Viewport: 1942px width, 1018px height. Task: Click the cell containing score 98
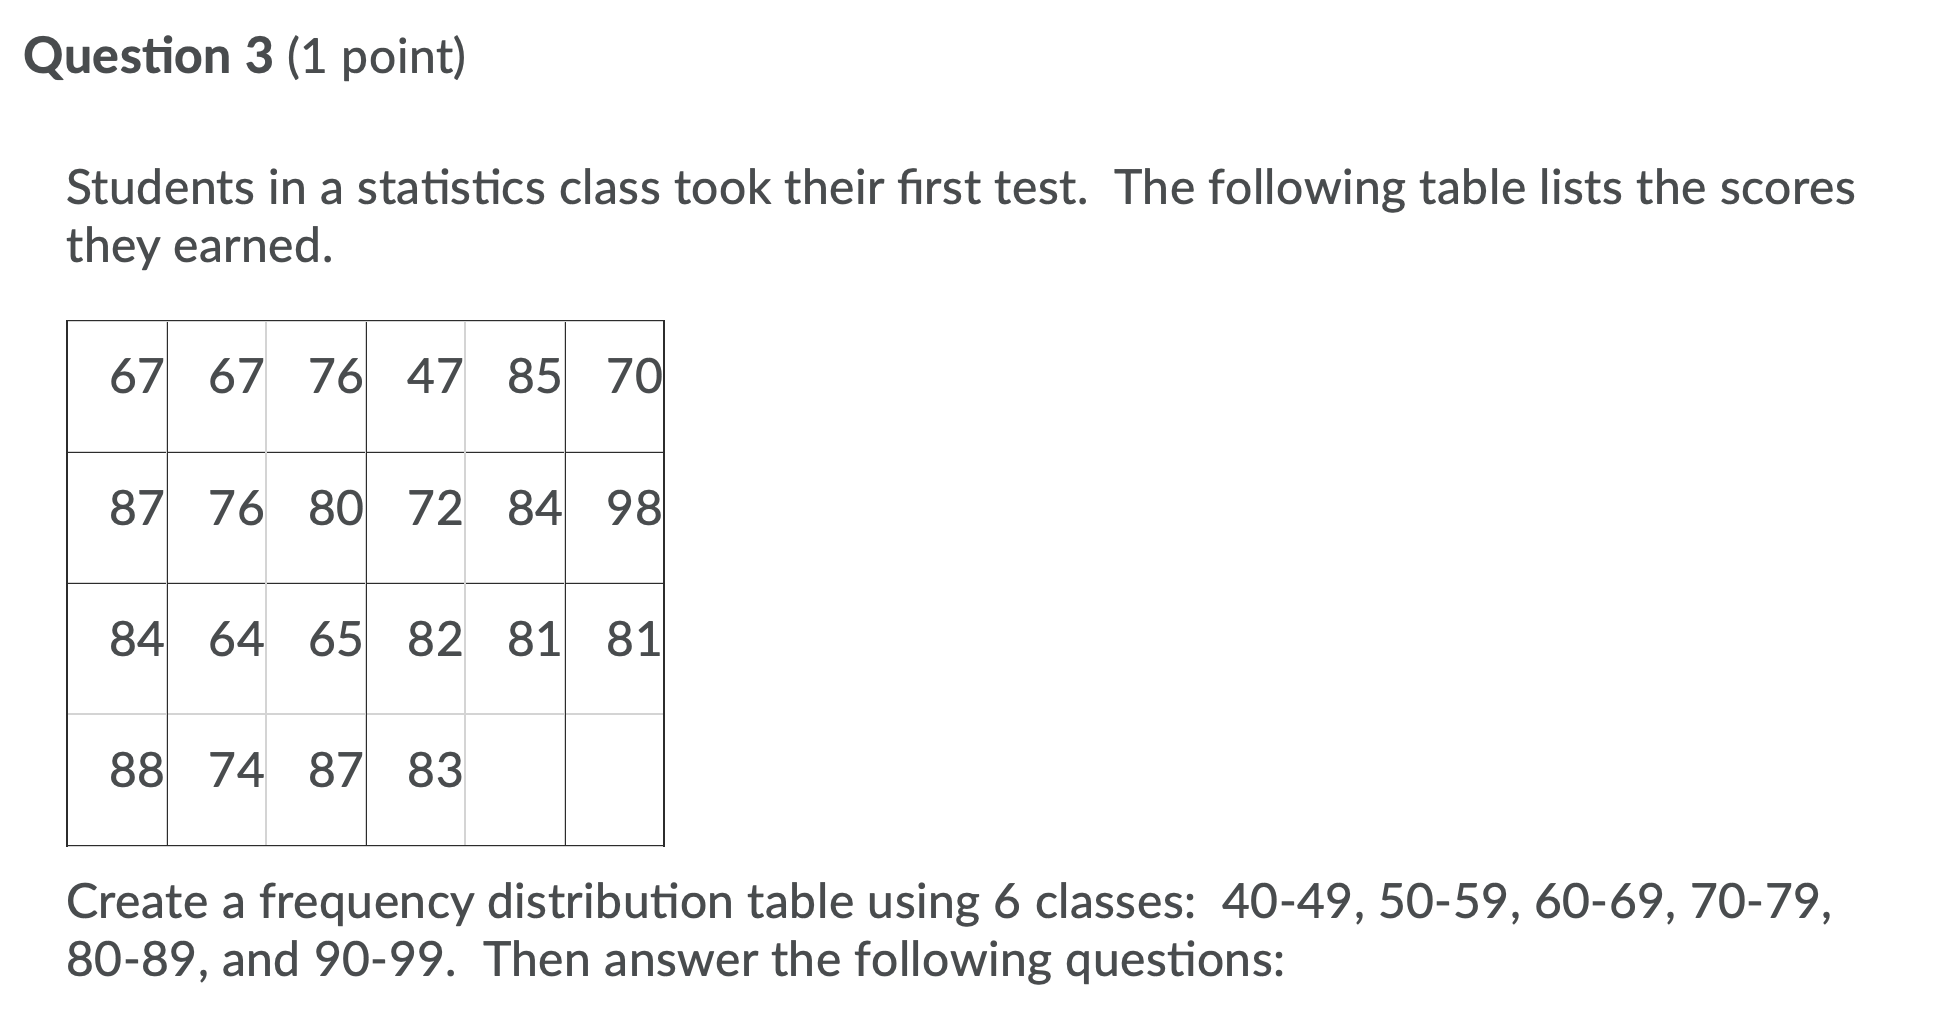tap(614, 518)
